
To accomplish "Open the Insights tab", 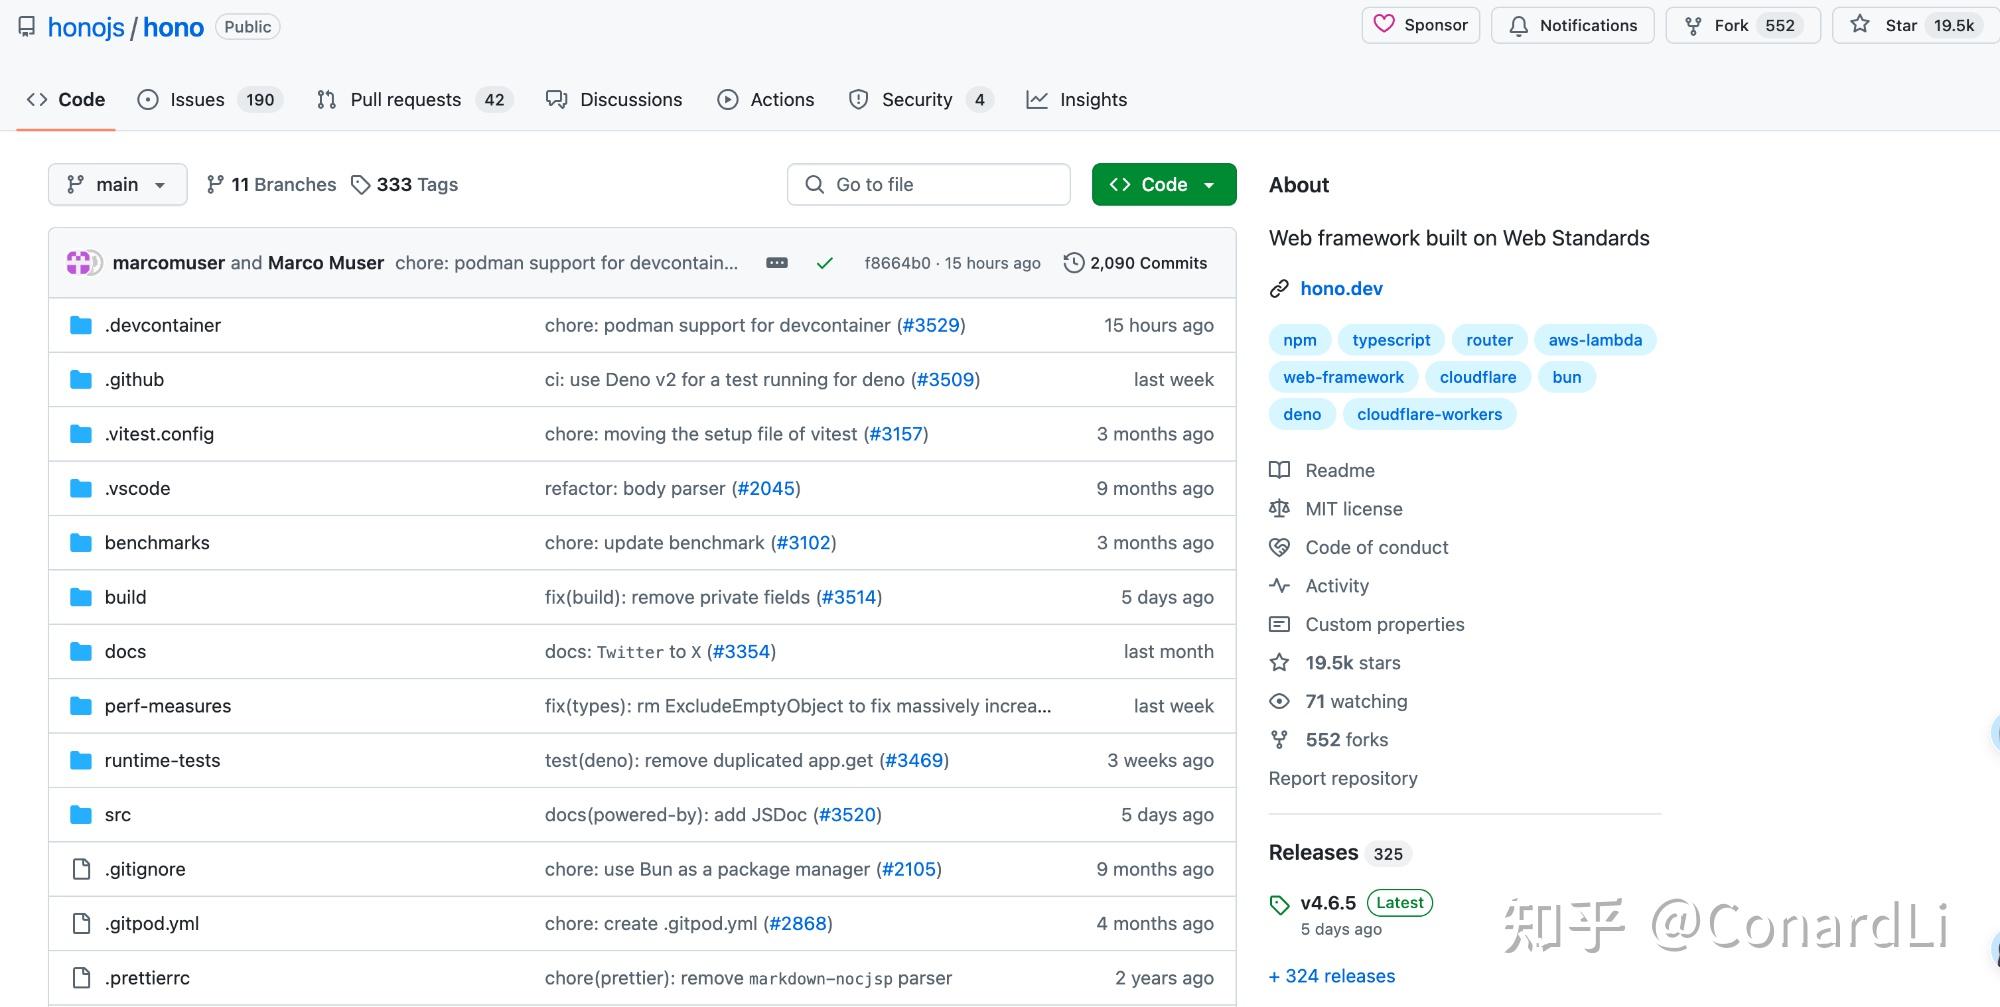I will [x=1077, y=100].
